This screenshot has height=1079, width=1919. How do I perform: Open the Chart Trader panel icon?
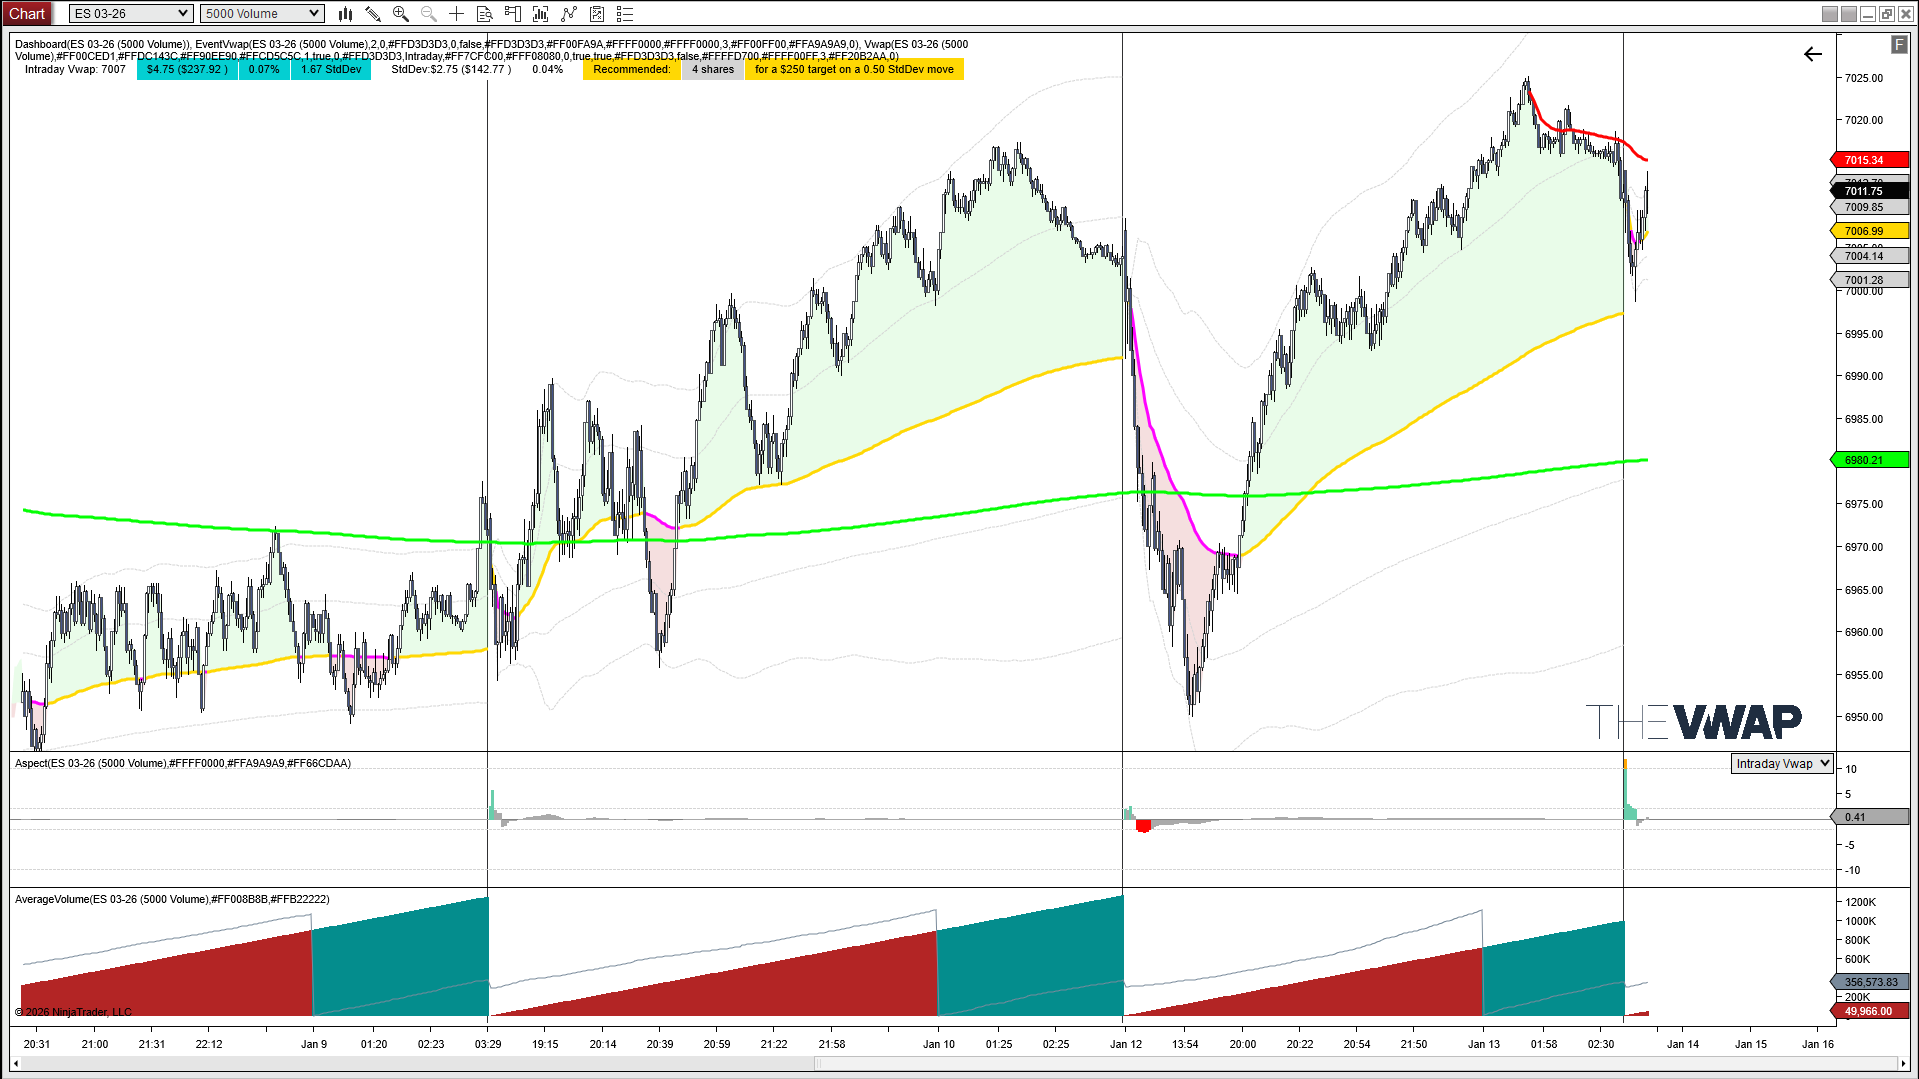point(513,14)
